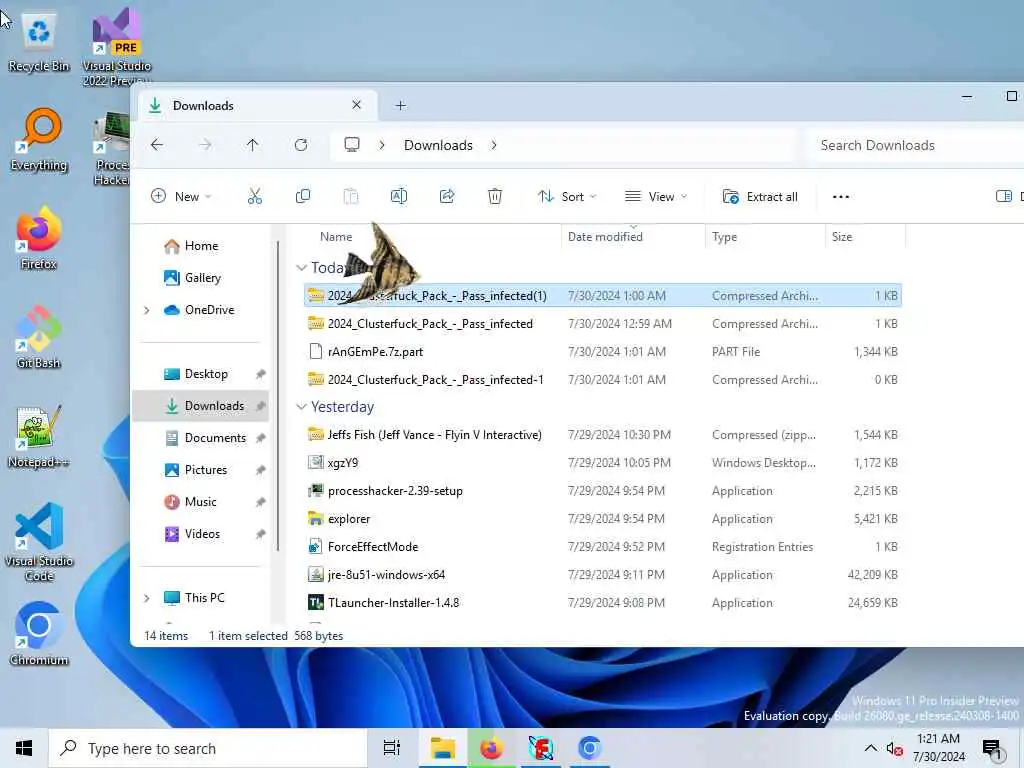Open Git Bash desktop shortcut
Viewport: 1024px width, 768px height.
coord(39,337)
